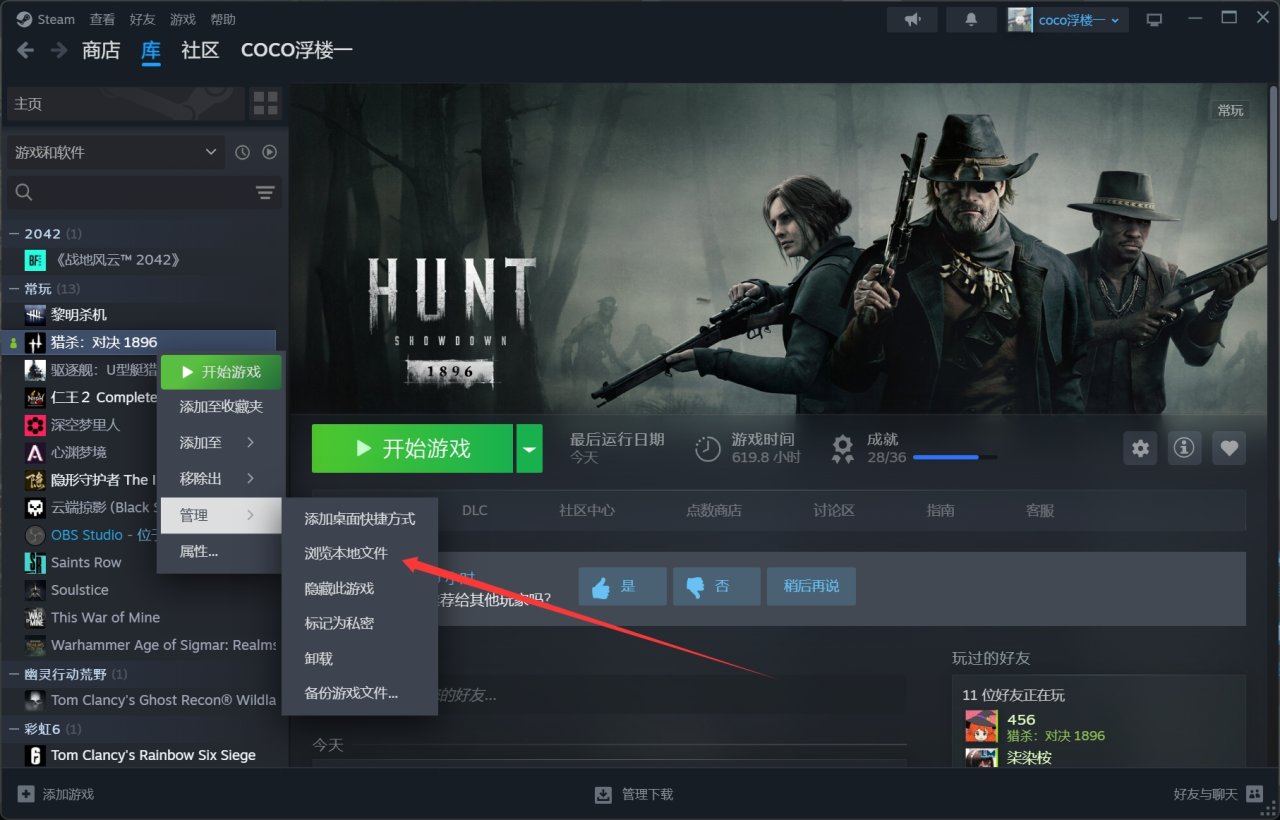The width and height of the screenshot is (1280, 820).
Task: Click 开始游戏 in context menu
Action: [221, 372]
